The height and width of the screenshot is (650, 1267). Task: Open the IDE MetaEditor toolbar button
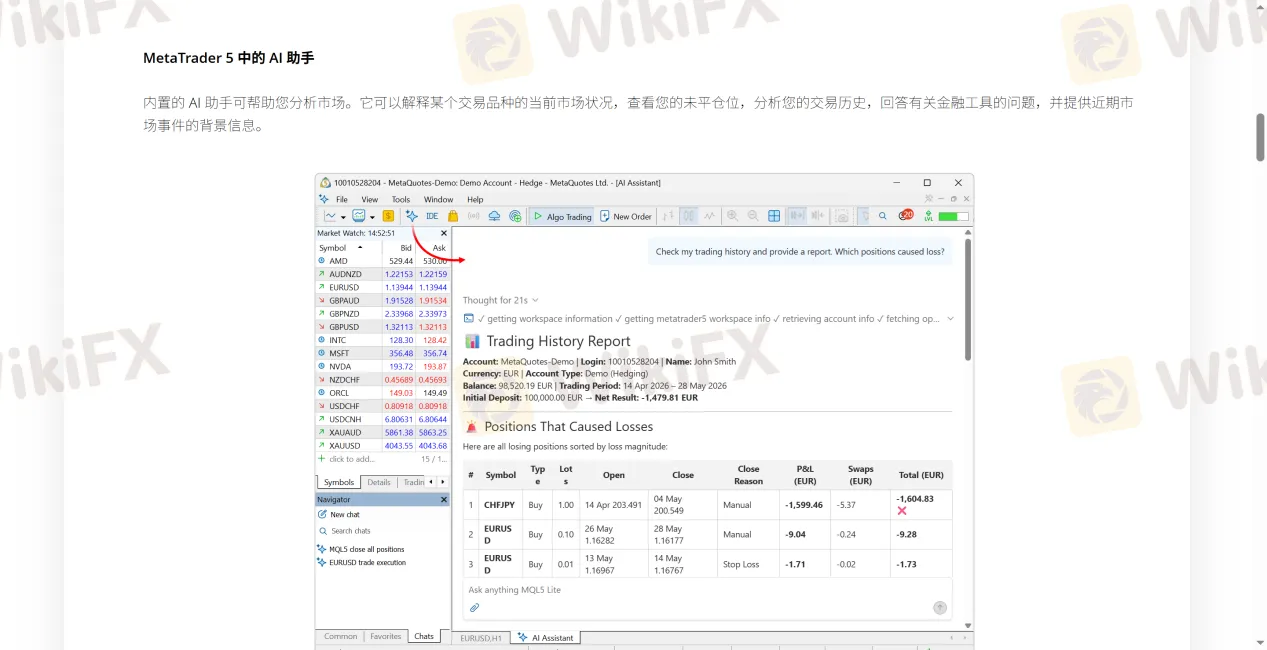point(432,216)
